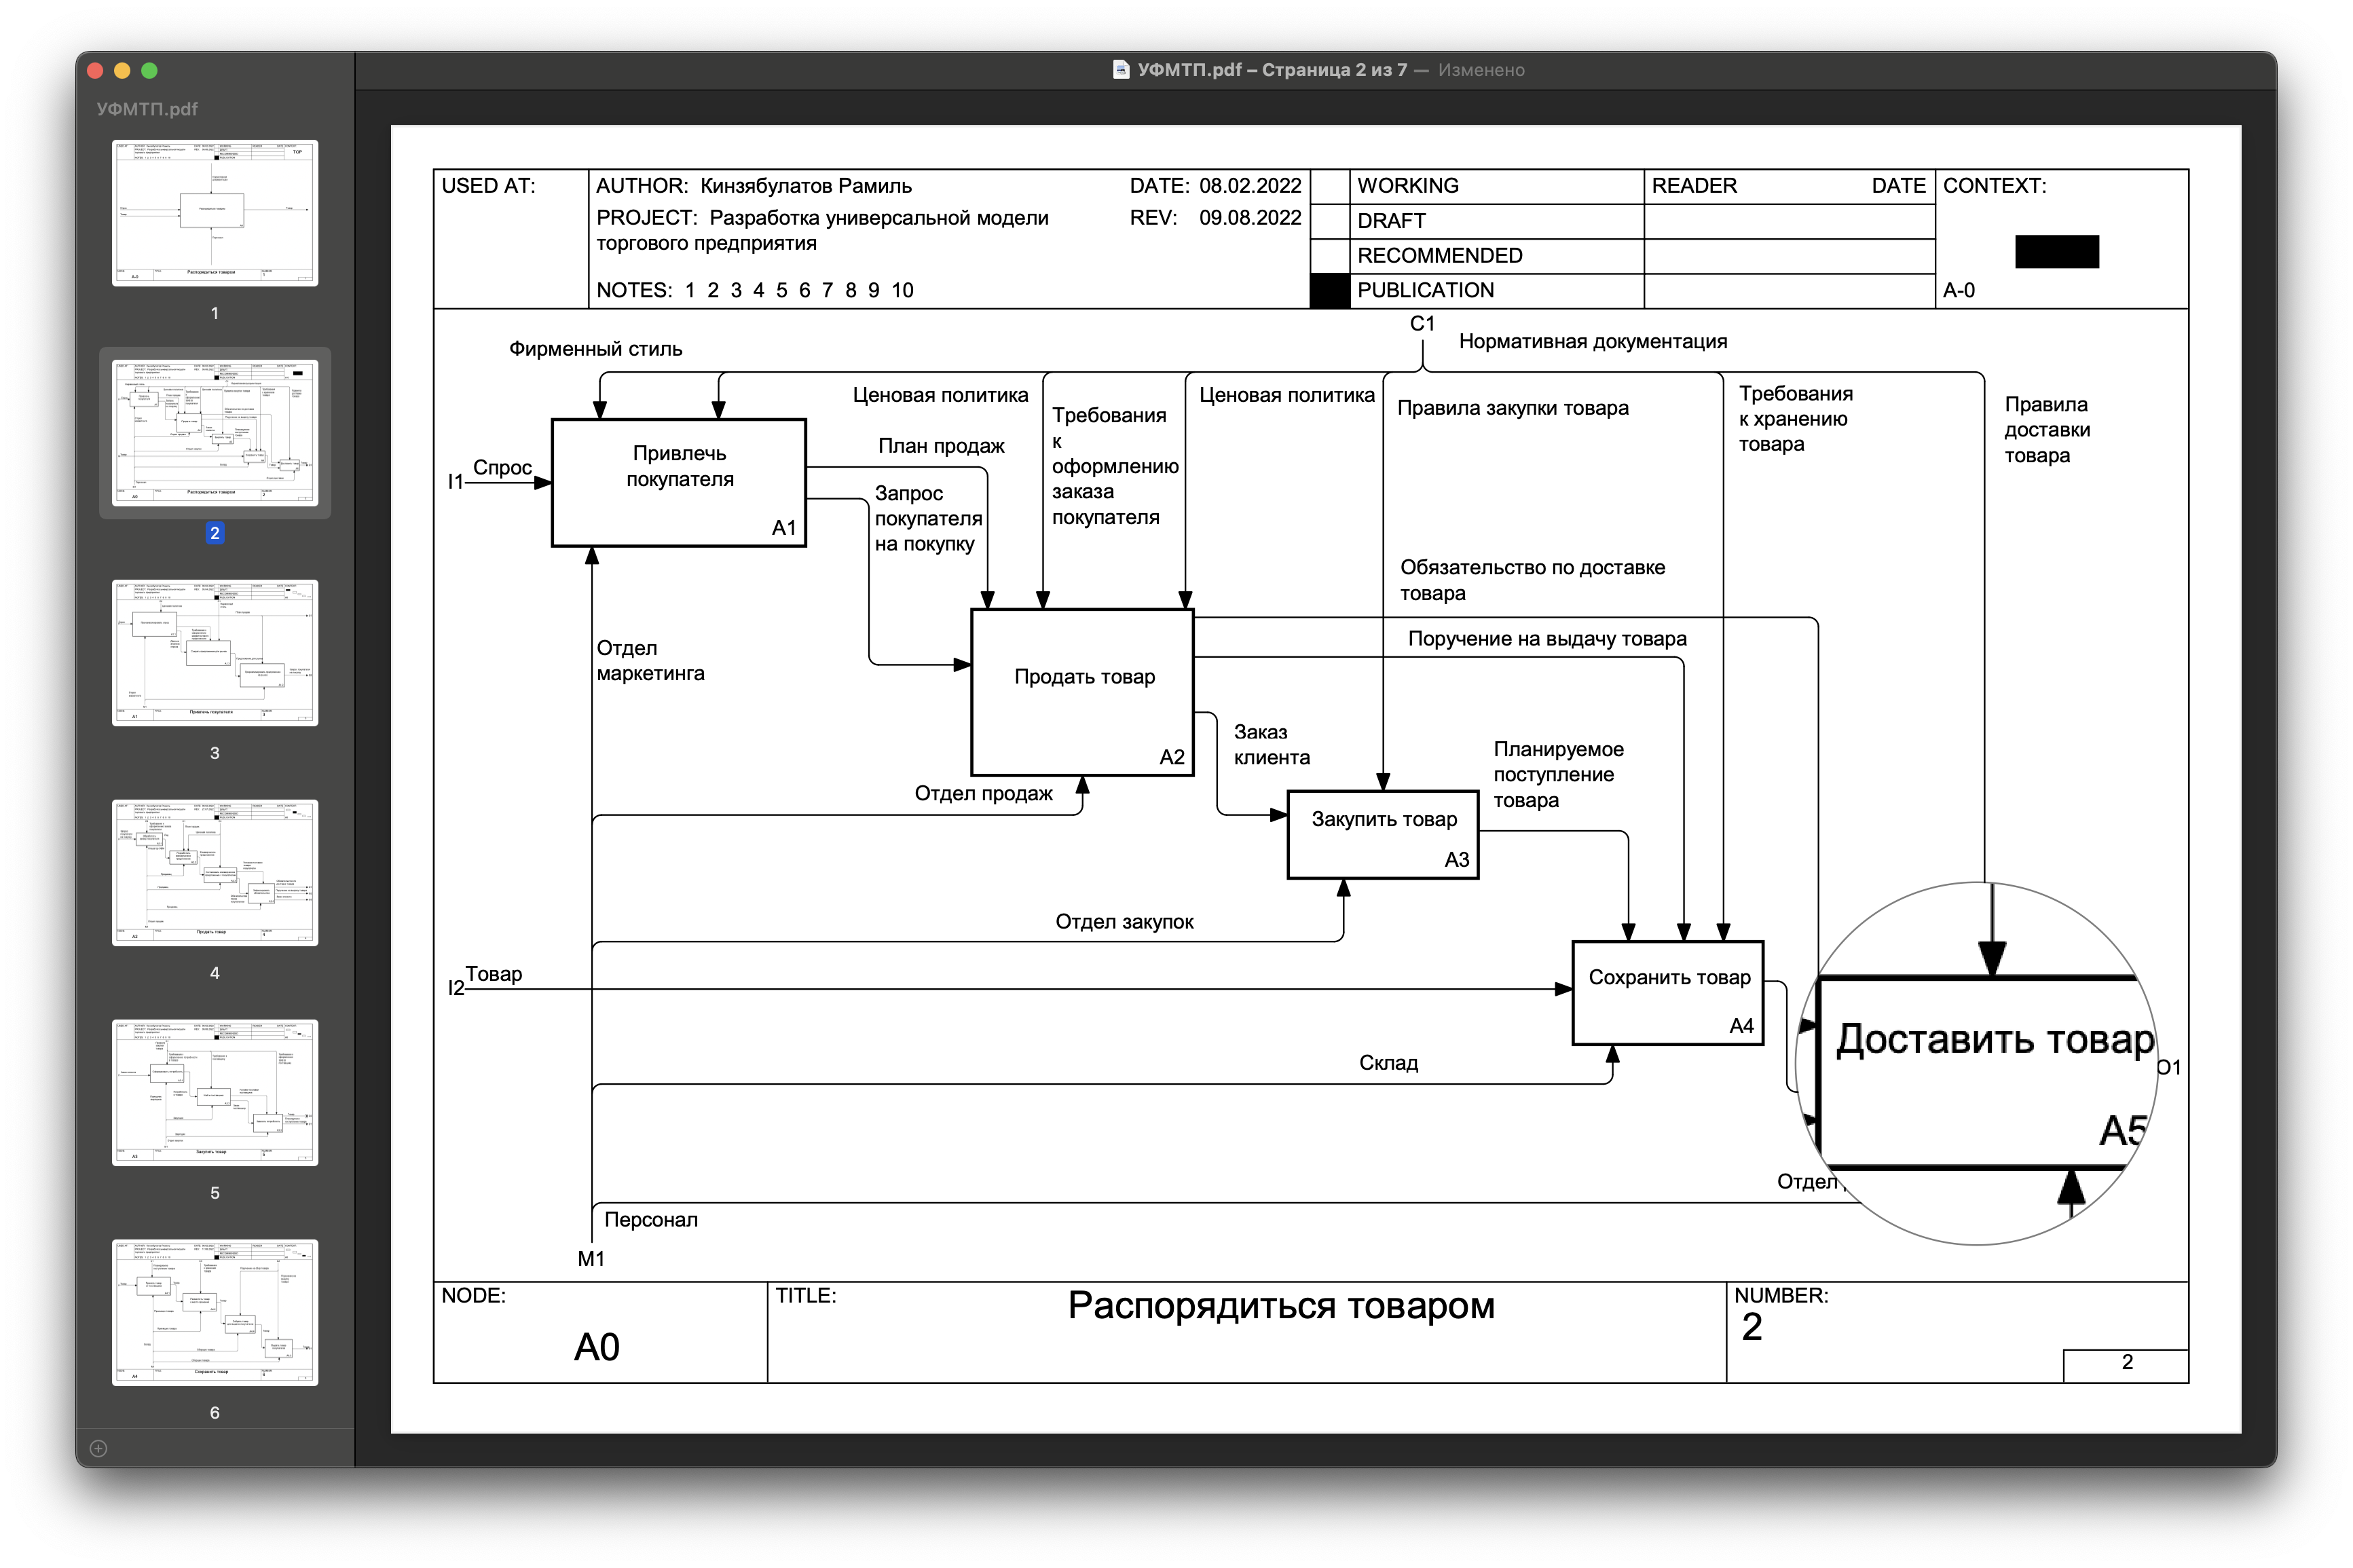This screenshot has width=2353, height=1568.
Task: Click the 'Товар' input label near I2
Action: pyautogui.click(x=494, y=974)
